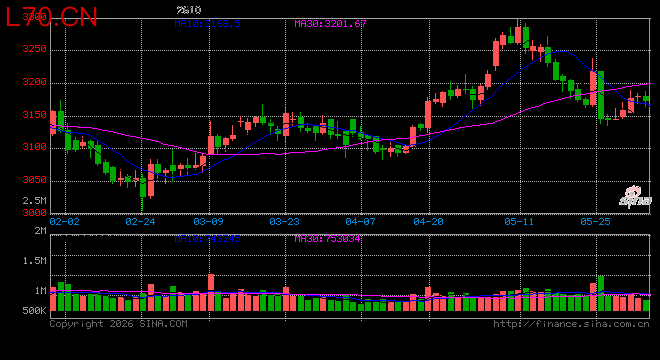Click the 1M volume axis label

(40, 291)
